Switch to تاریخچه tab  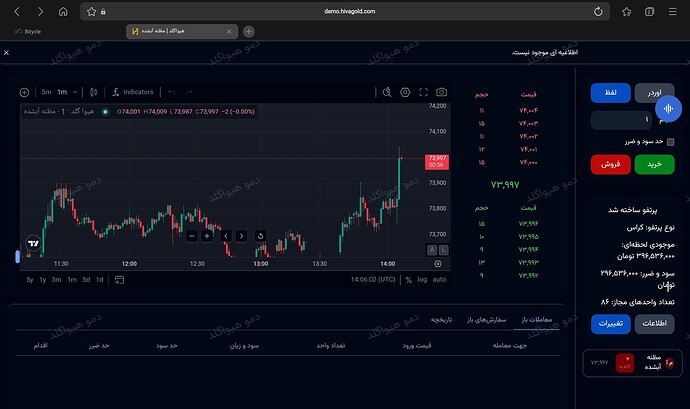pos(441,320)
